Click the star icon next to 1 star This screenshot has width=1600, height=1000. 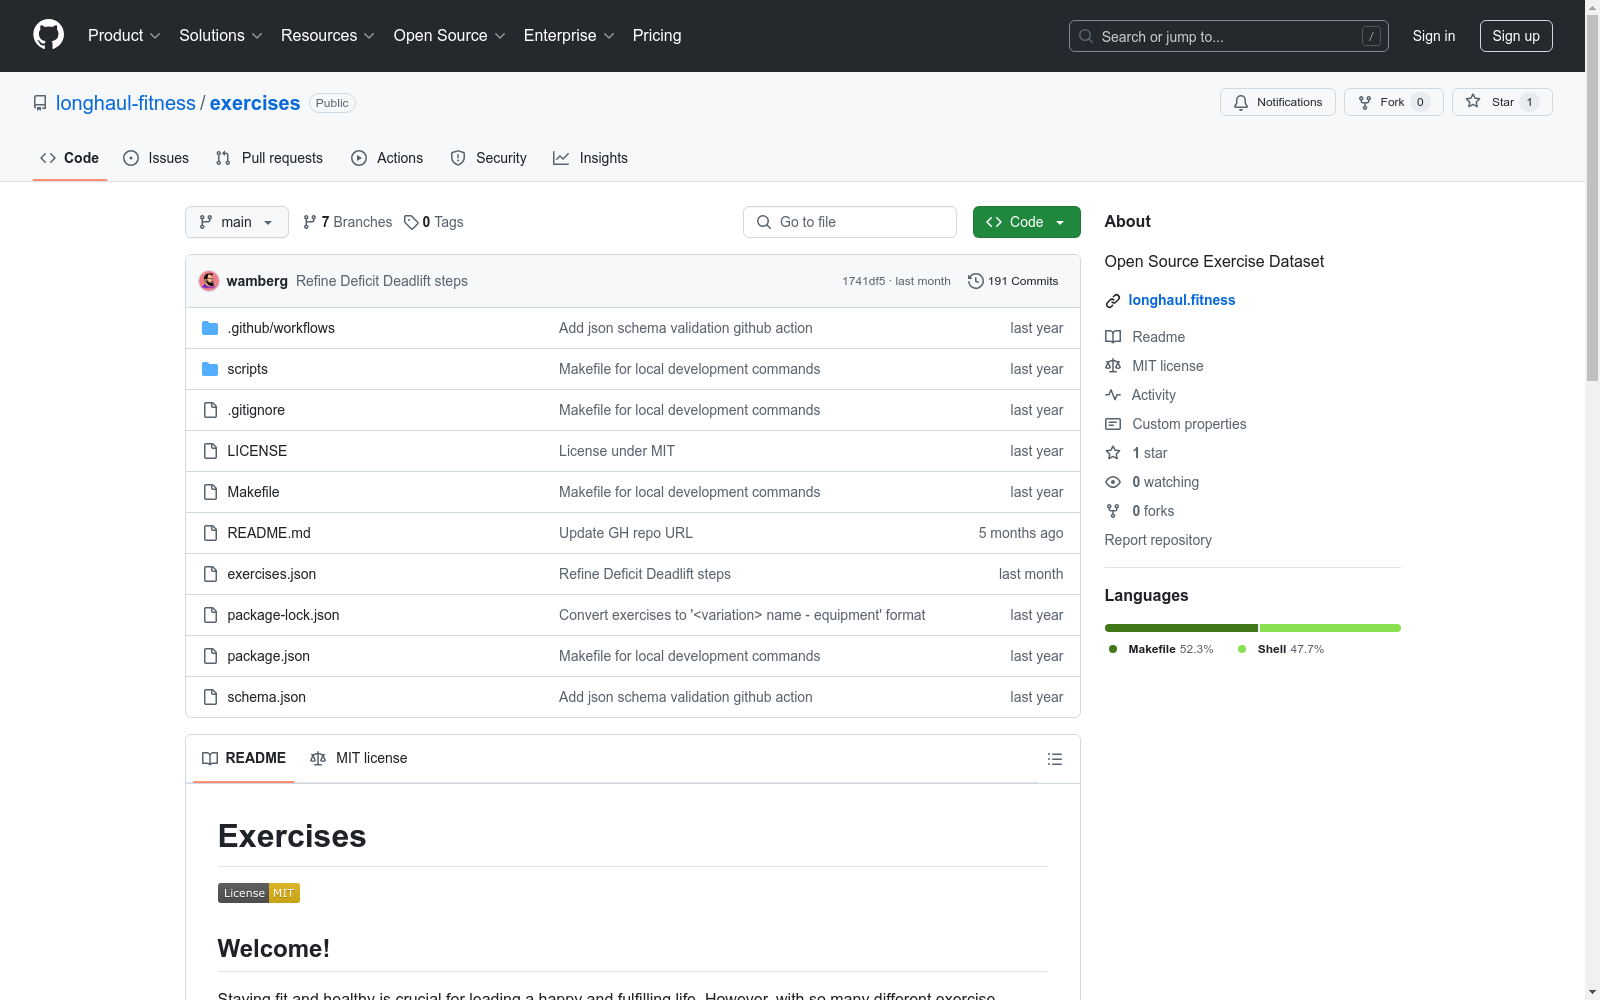point(1113,453)
